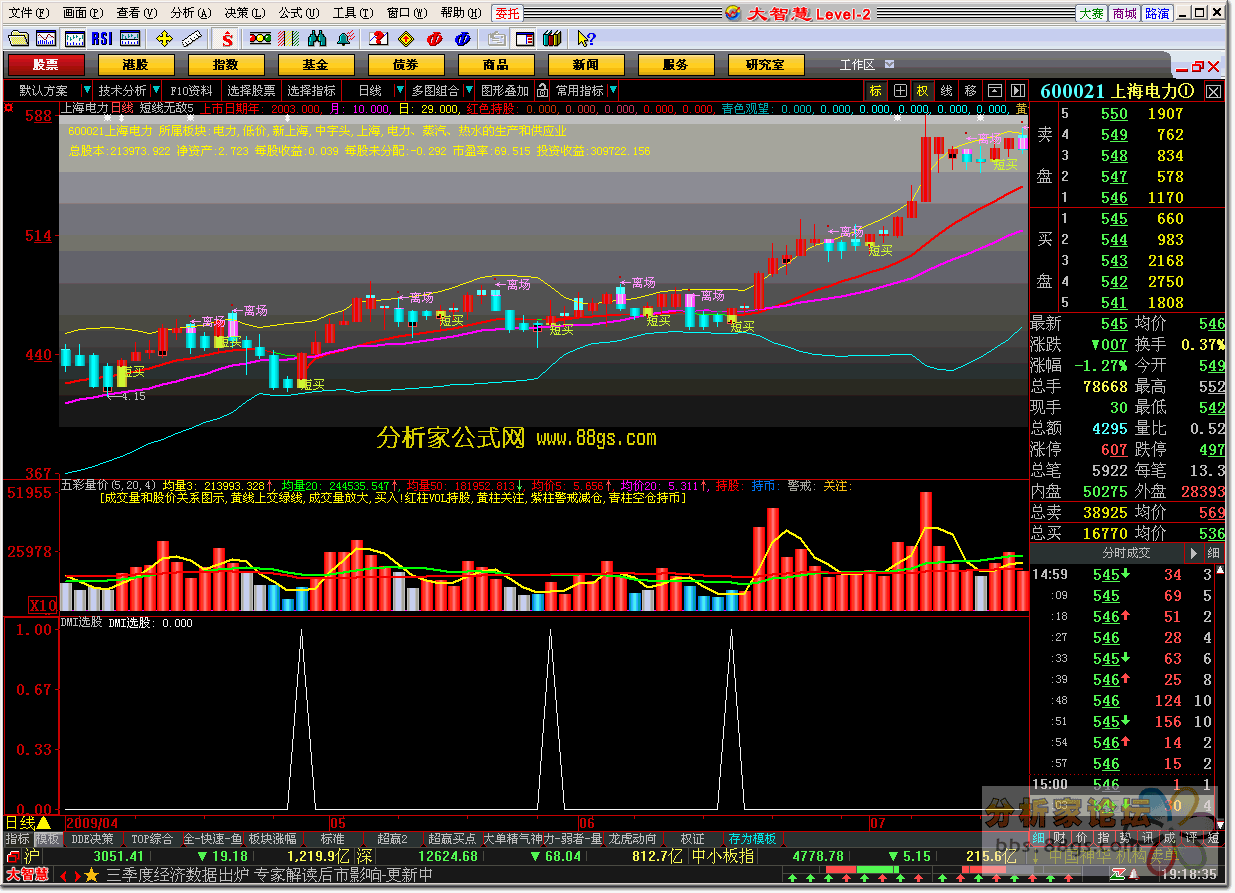Select the 存为模板 tab

pyautogui.click(x=753, y=839)
